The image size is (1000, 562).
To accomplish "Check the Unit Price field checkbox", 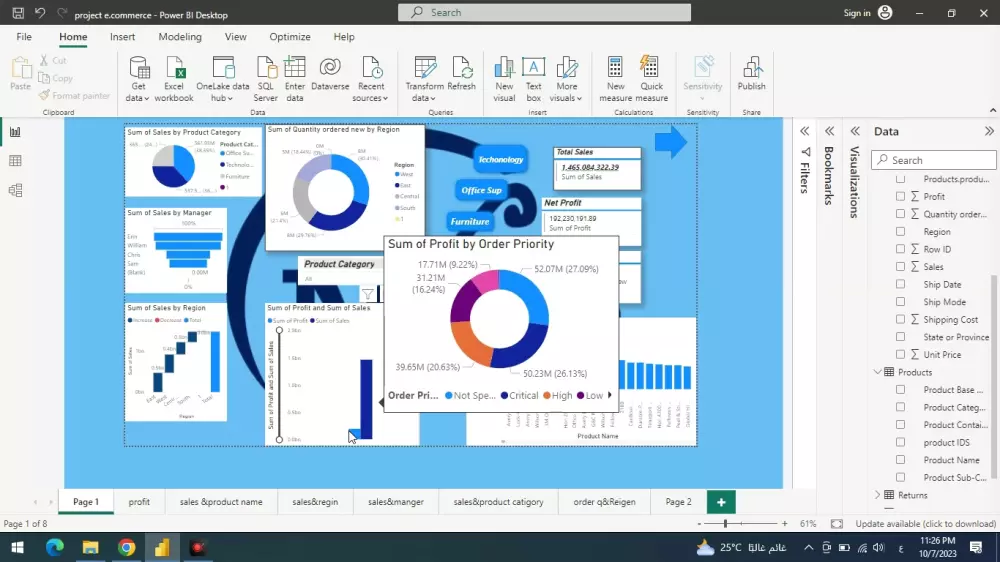I will (x=900, y=354).
